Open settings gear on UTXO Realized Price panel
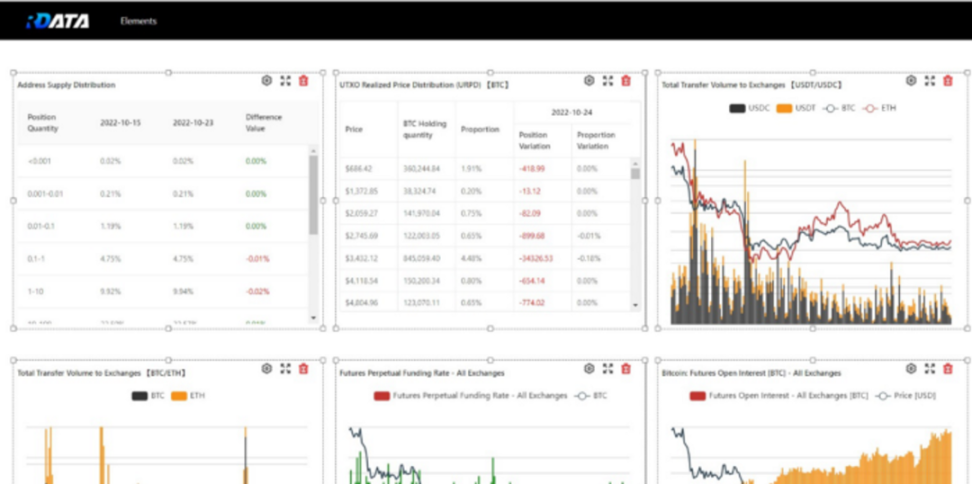Viewport: 972px width, 484px height. [x=589, y=81]
